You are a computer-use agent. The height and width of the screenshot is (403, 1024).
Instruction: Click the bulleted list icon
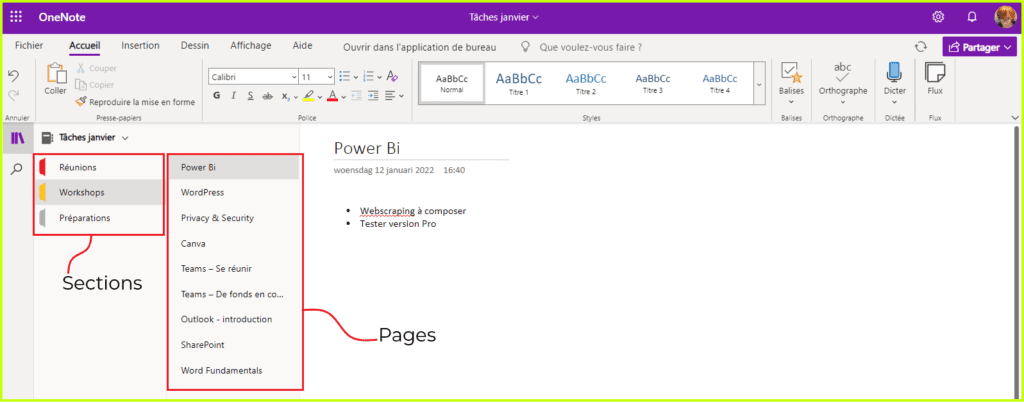[345, 76]
